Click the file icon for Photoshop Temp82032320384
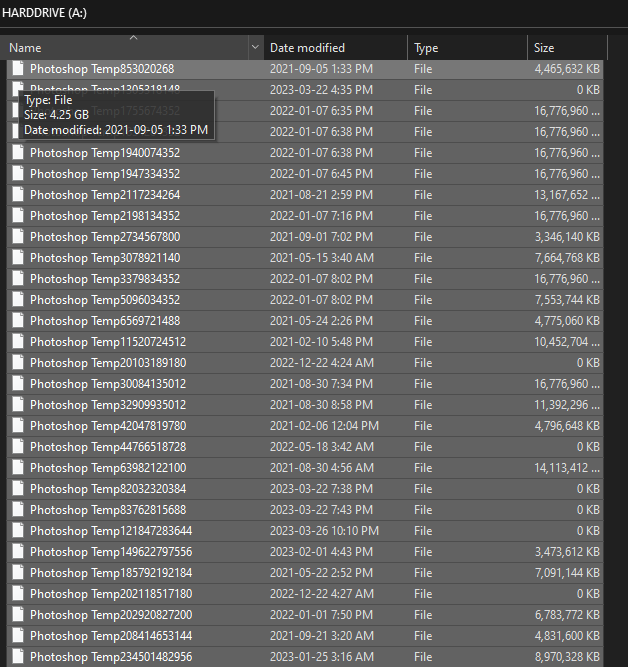Viewport: 628px width, 667px height. click(x=18, y=488)
